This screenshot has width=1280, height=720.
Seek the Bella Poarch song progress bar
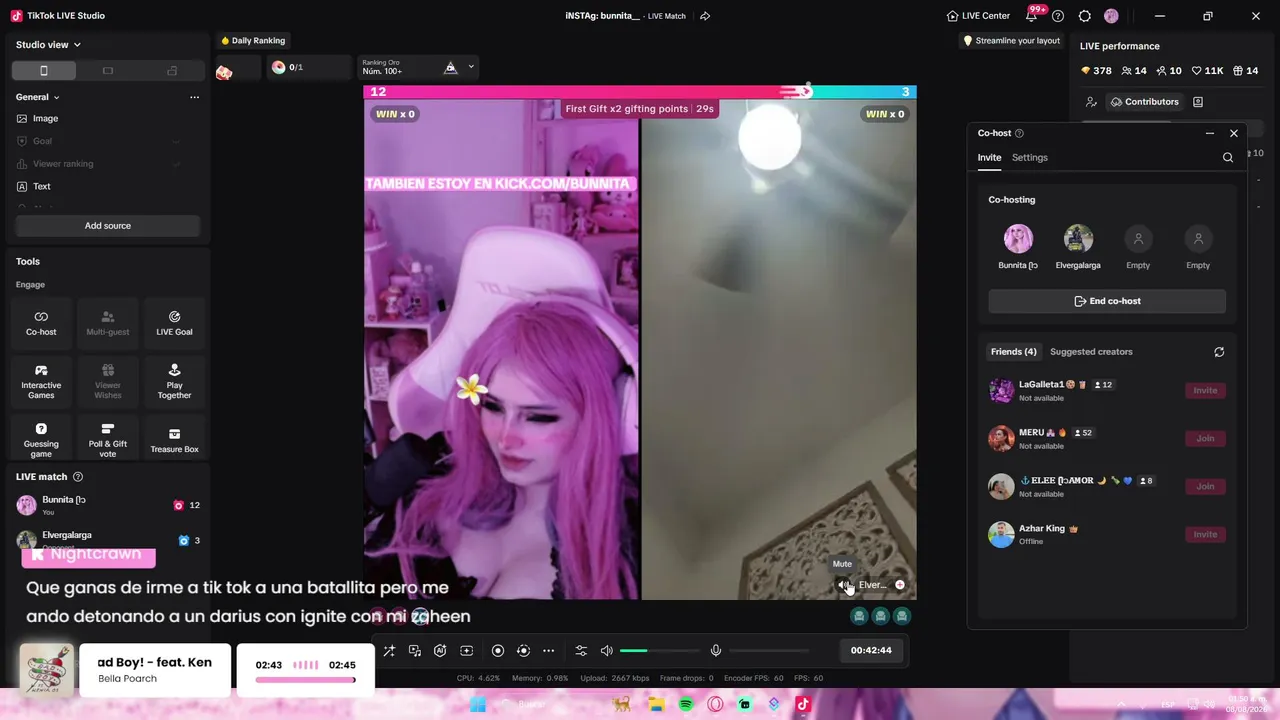click(305, 680)
